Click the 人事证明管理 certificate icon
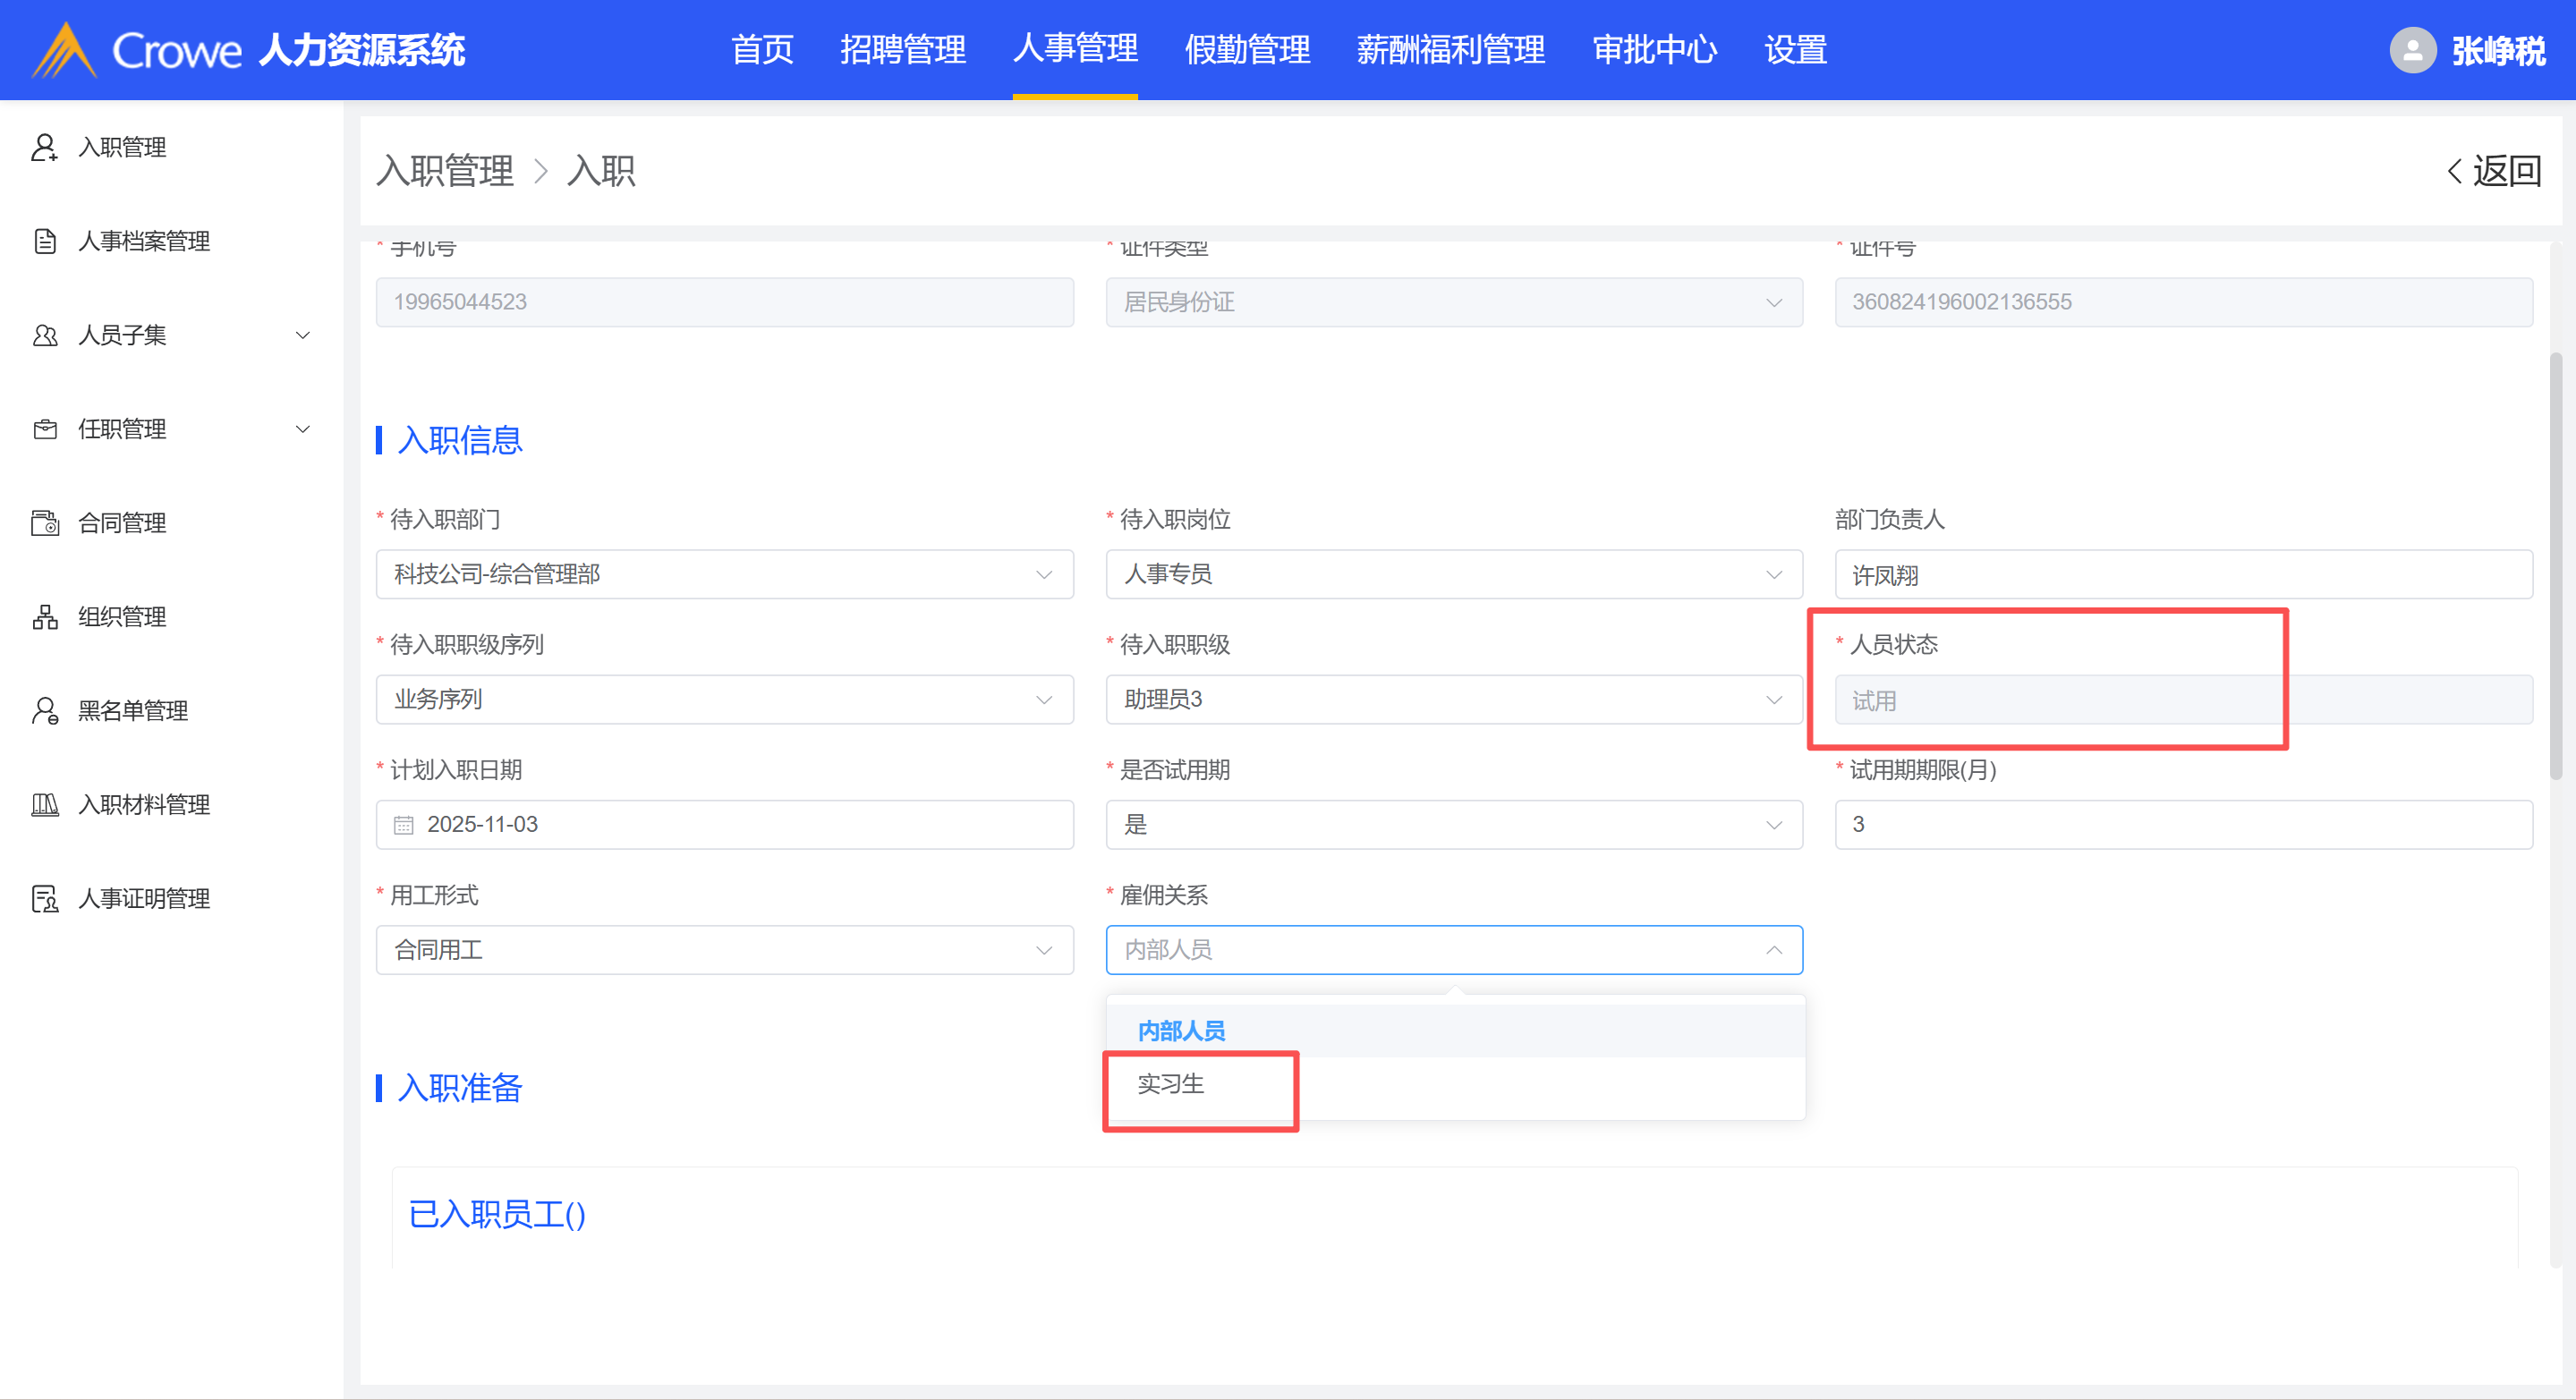Viewport: 2576px width, 1400px height. (x=44, y=899)
